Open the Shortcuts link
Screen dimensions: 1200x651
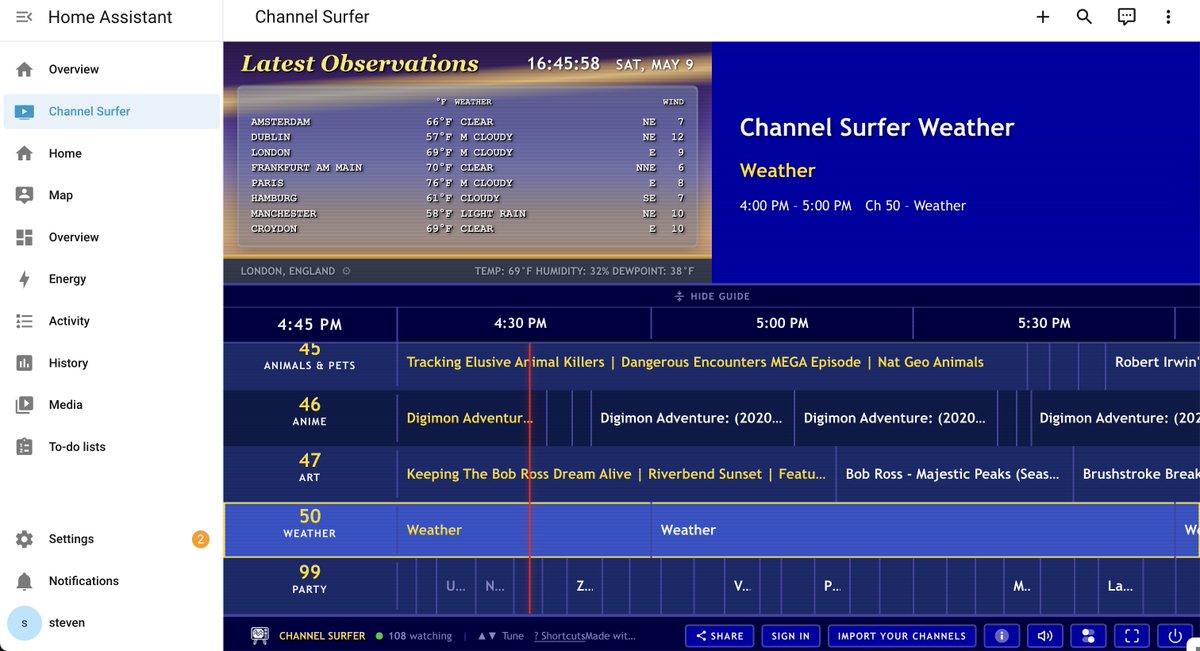pyautogui.click(x=559, y=636)
